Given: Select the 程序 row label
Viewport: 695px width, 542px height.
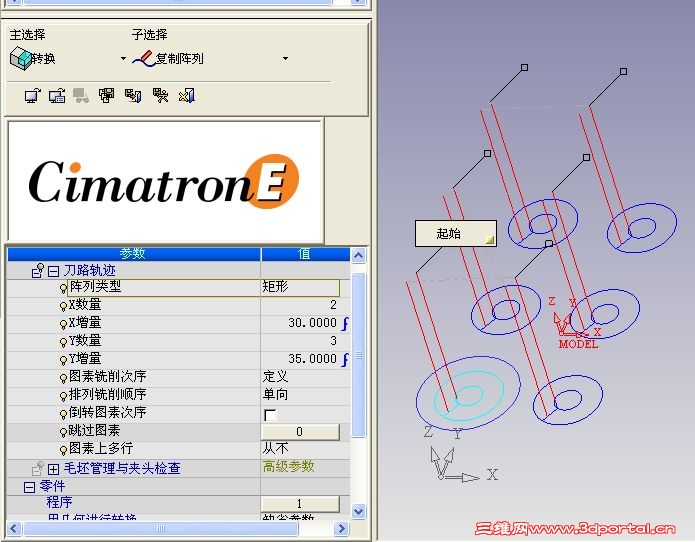Looking at the screenshot, I should click(x=59, y=503).
